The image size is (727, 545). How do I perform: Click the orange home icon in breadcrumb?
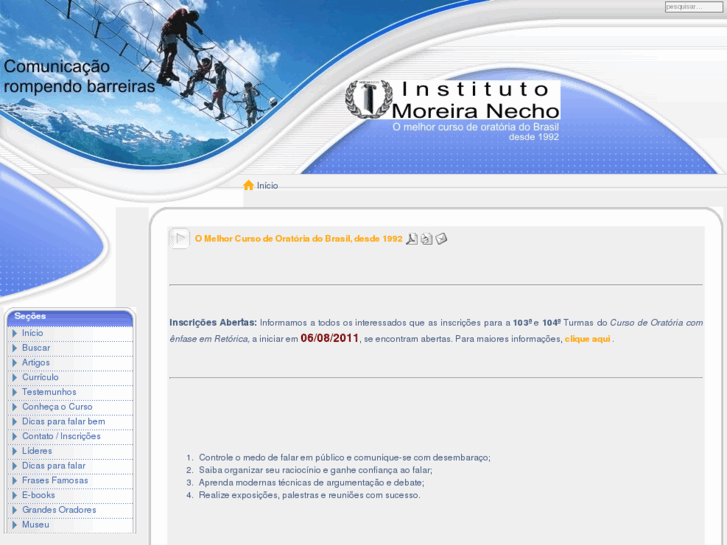(249, 185)
